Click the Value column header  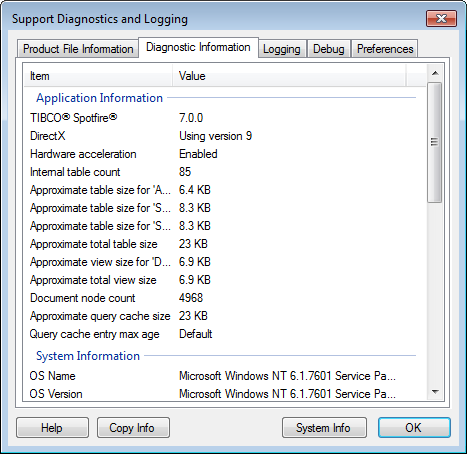click(289, 76)
